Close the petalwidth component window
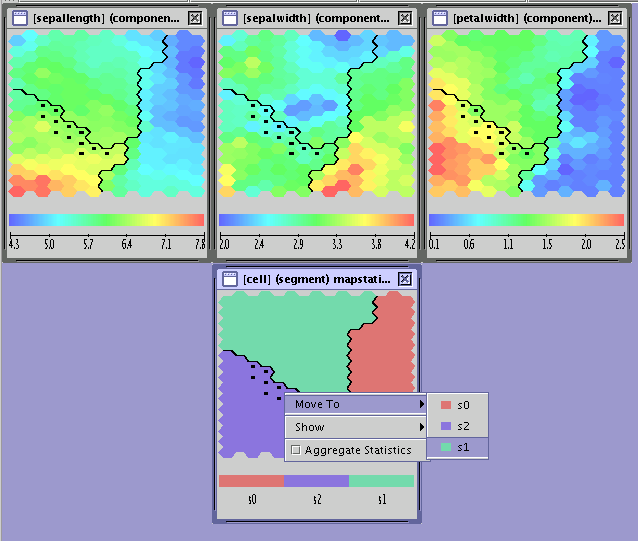Screen dimensions: 638x541 coord(614,17)
